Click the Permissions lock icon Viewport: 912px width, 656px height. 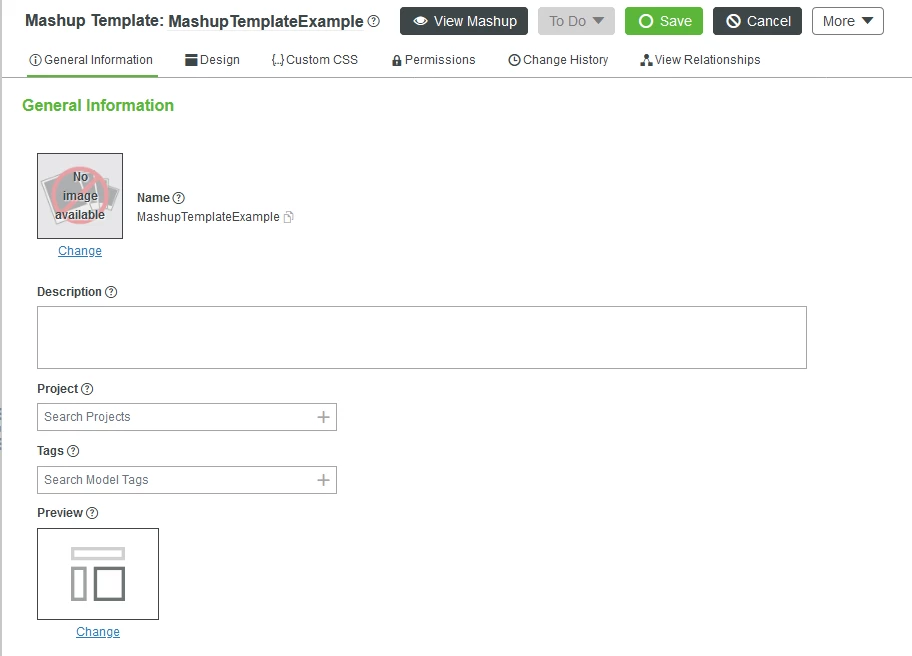pyautogui.click(x=397, y=59)
